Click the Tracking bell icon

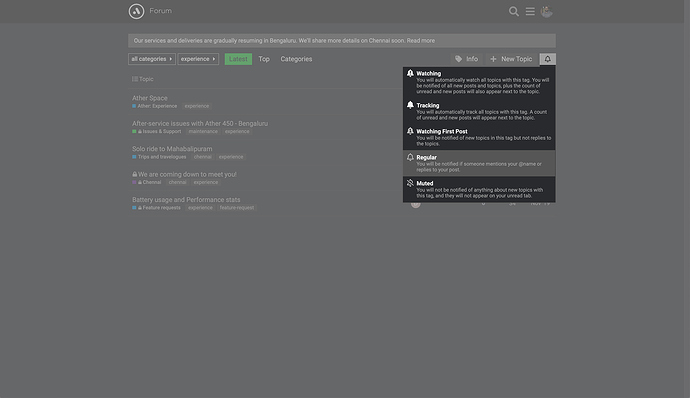[410, 105]
